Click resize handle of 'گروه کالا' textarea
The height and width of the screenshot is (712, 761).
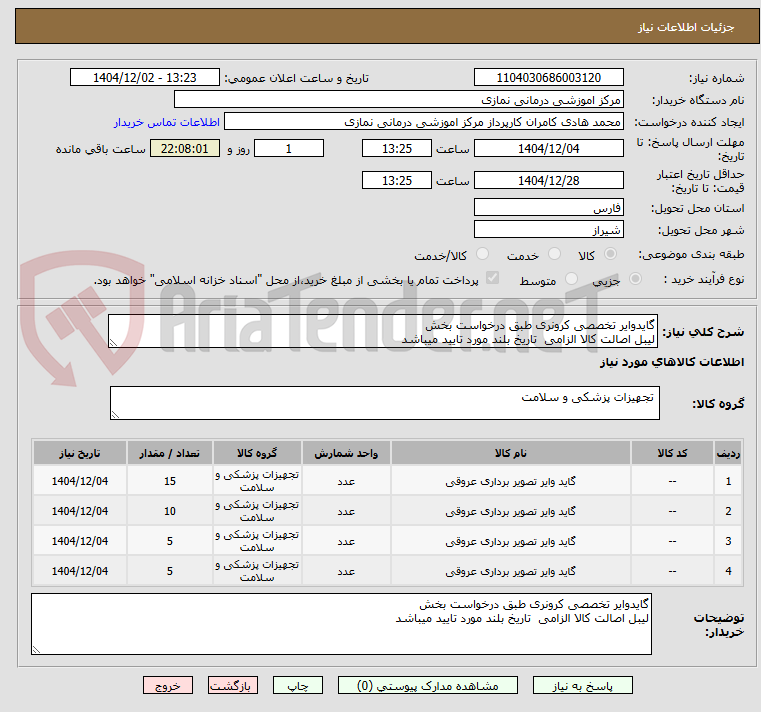coord(115,414)
